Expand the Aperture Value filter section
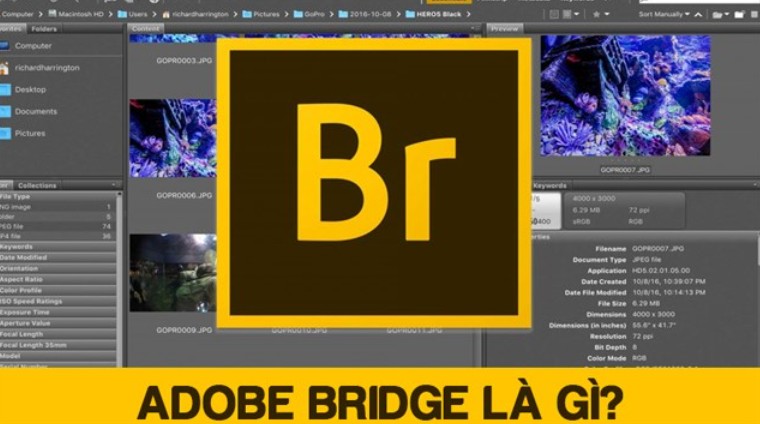Screen dimensions: 760x424 pos(57,323)
